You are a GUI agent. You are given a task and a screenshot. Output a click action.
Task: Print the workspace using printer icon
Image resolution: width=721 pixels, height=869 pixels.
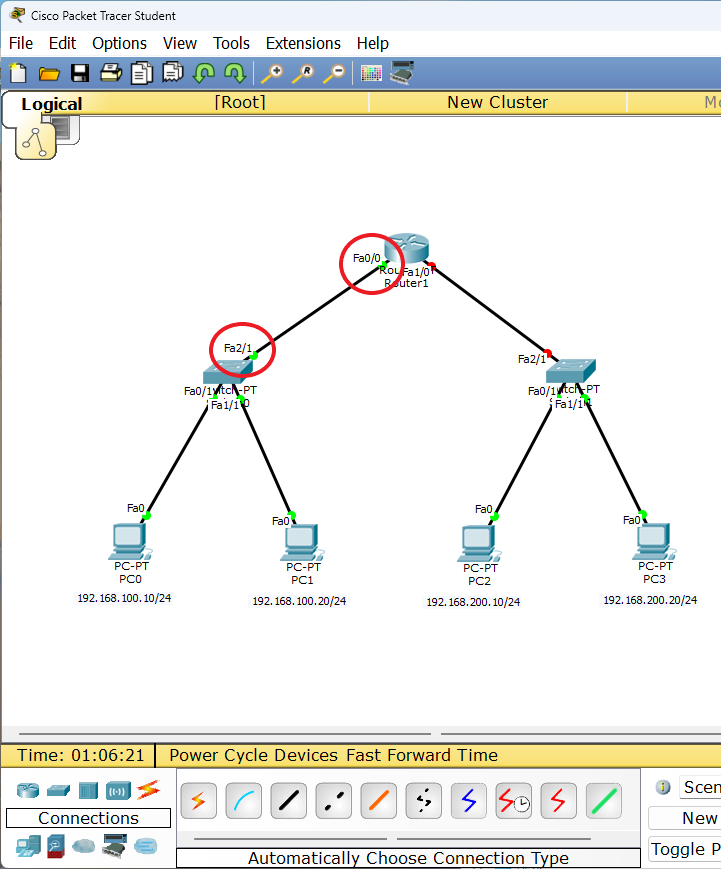pos(111,73)
